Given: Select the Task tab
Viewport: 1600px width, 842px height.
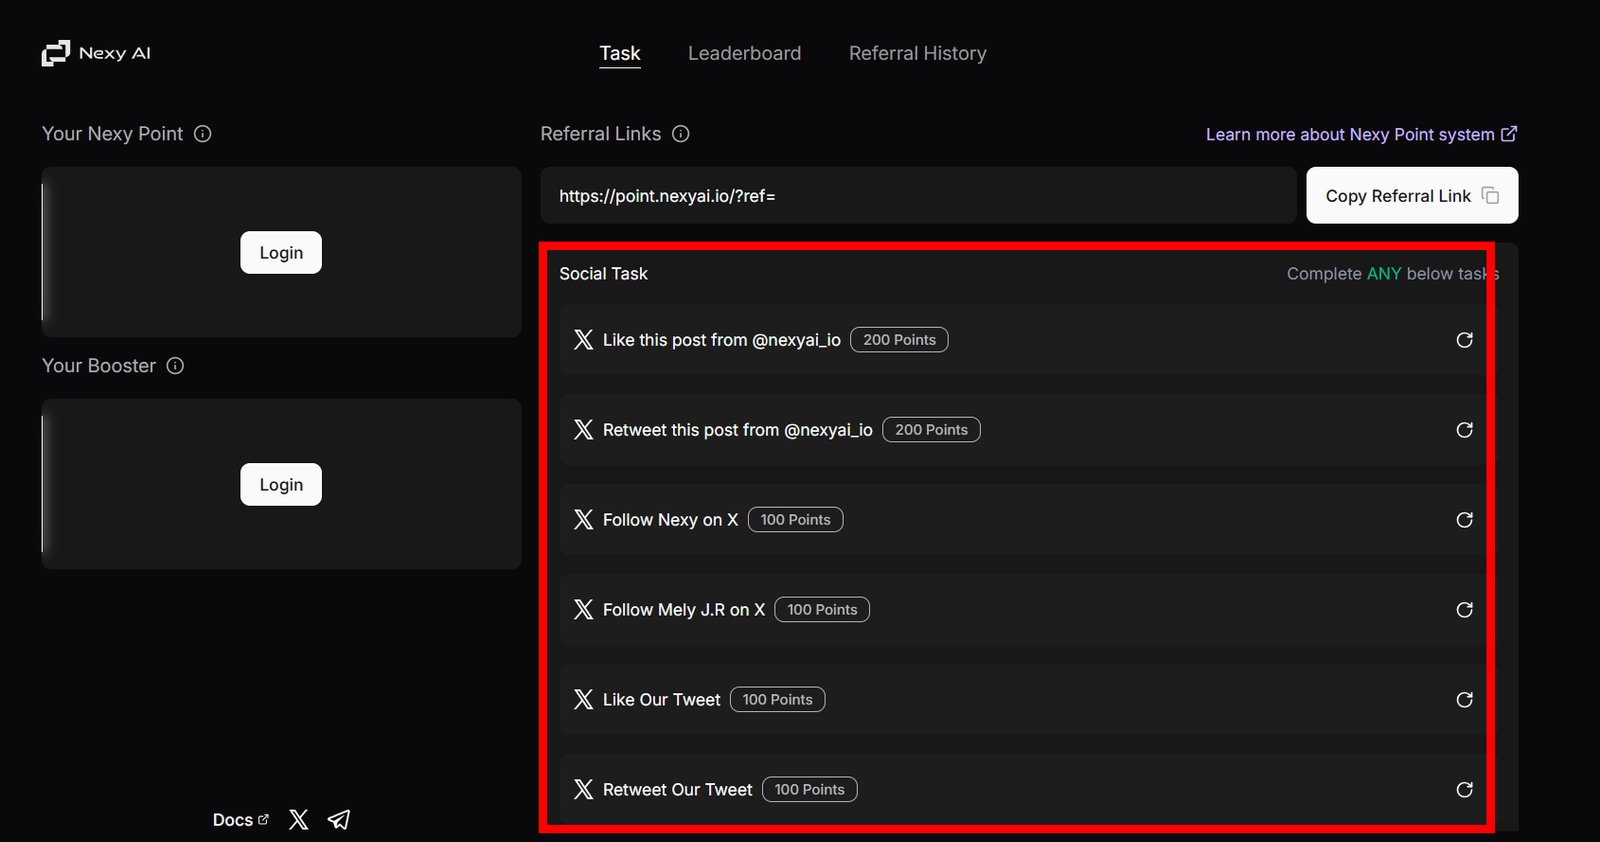Looking at the screenshot, I should click(620, 53).
